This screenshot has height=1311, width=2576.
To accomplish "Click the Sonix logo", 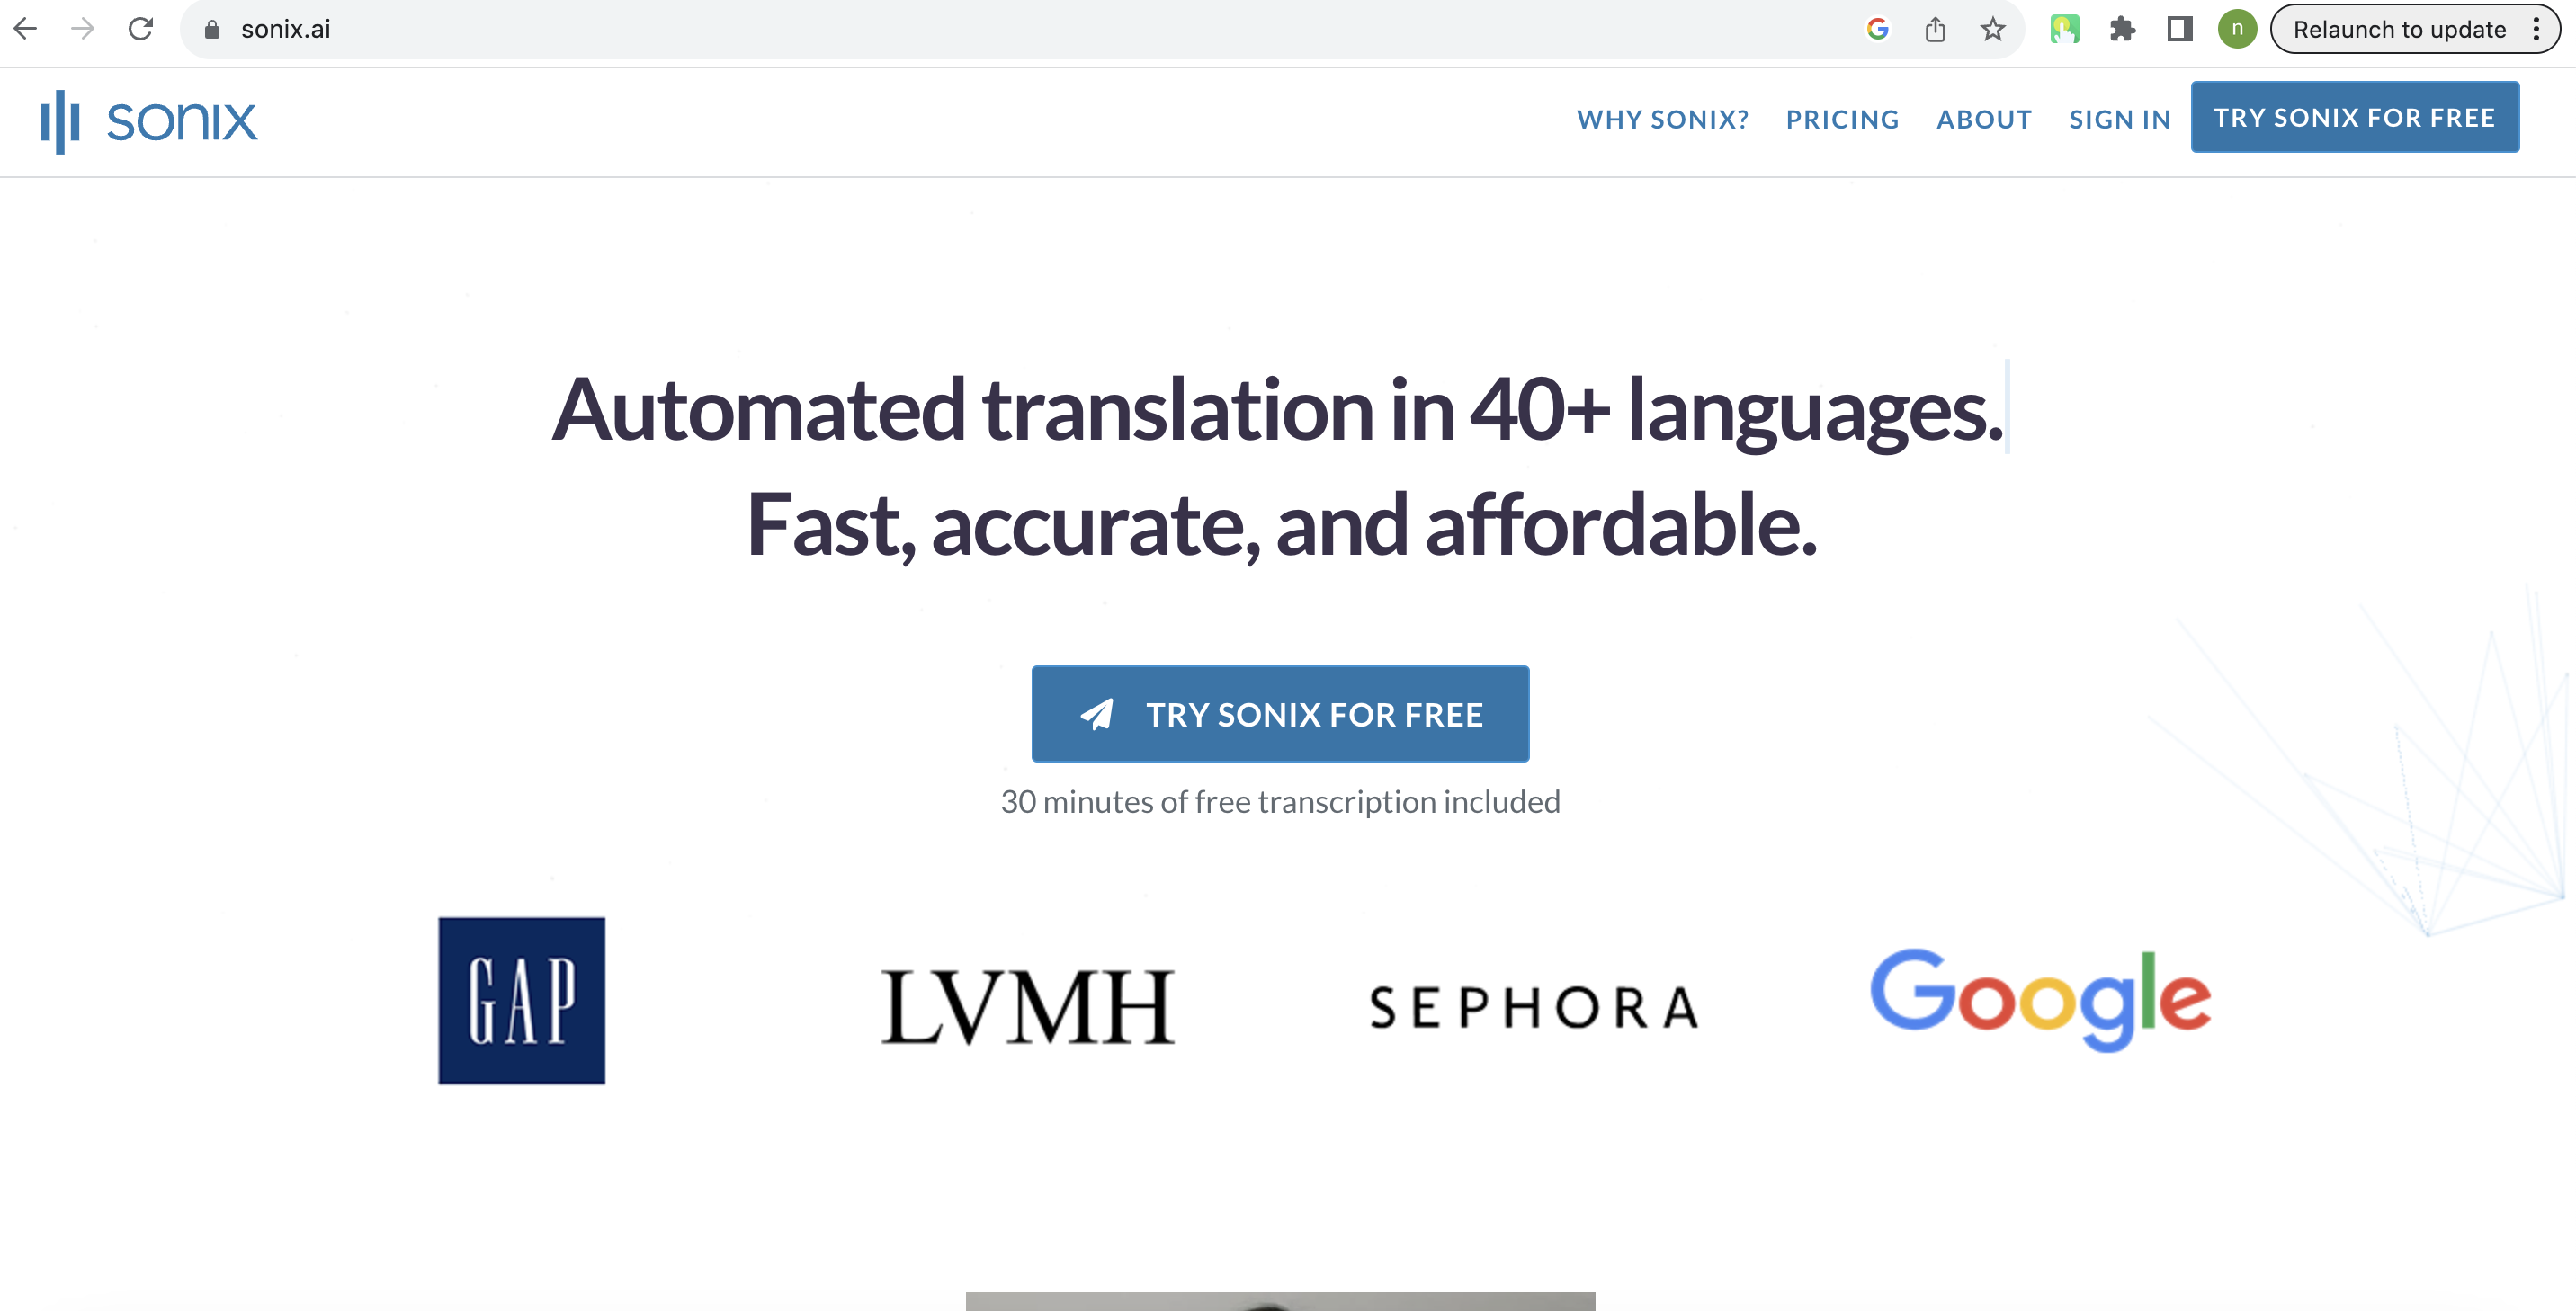I will click(149, 121).
